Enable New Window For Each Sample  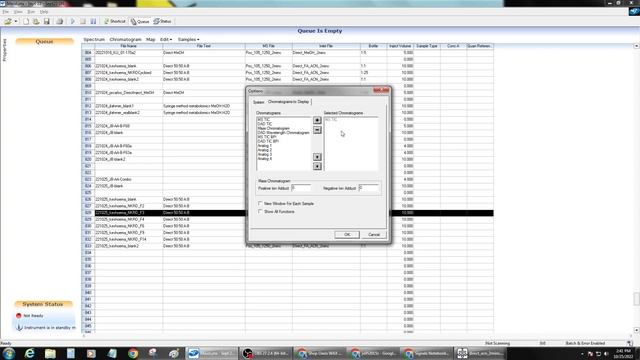(260, 203)
